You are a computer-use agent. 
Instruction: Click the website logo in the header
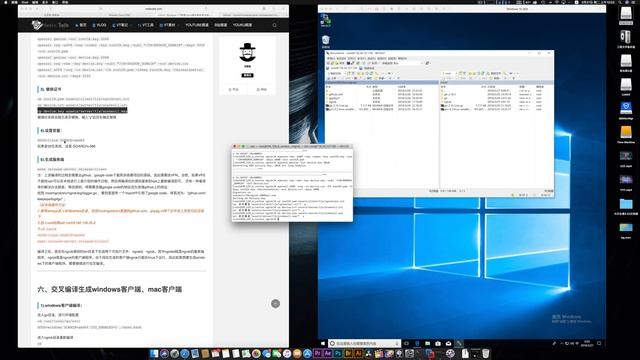click(51, 25)
